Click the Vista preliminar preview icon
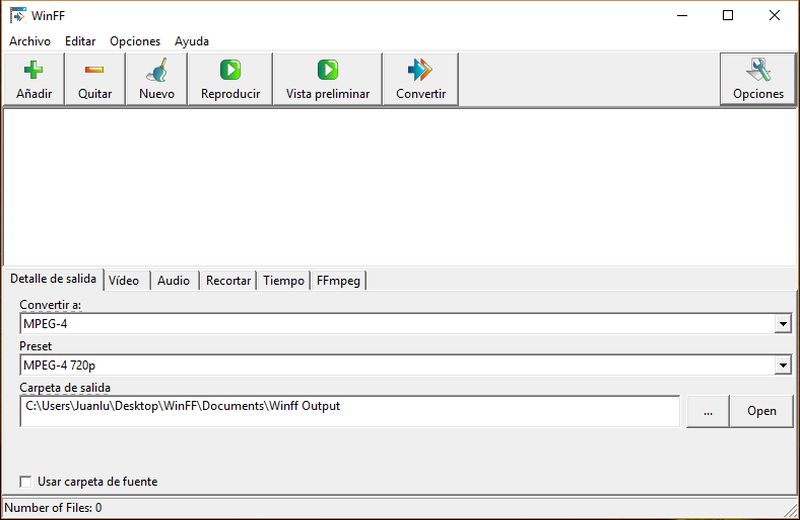The width and height of the screenshot is (800, 520). pyautogui.click(x=328, y=70)
